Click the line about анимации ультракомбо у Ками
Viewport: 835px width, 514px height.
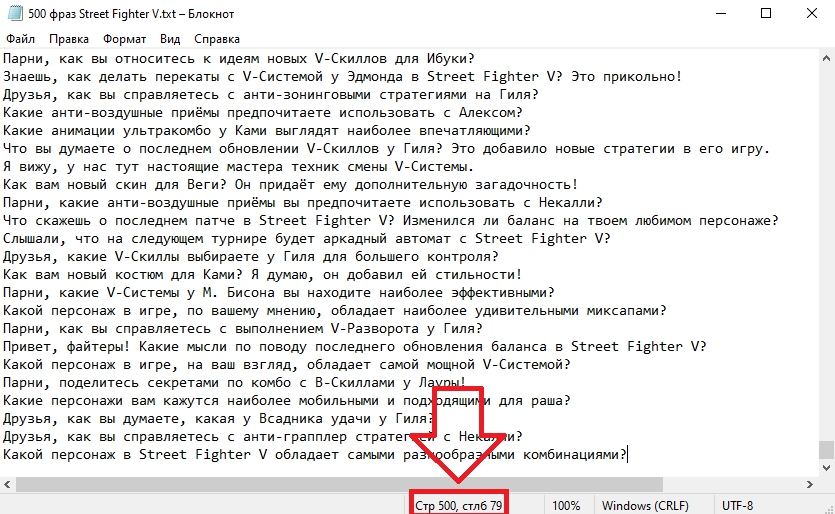[x=267, y=131]
